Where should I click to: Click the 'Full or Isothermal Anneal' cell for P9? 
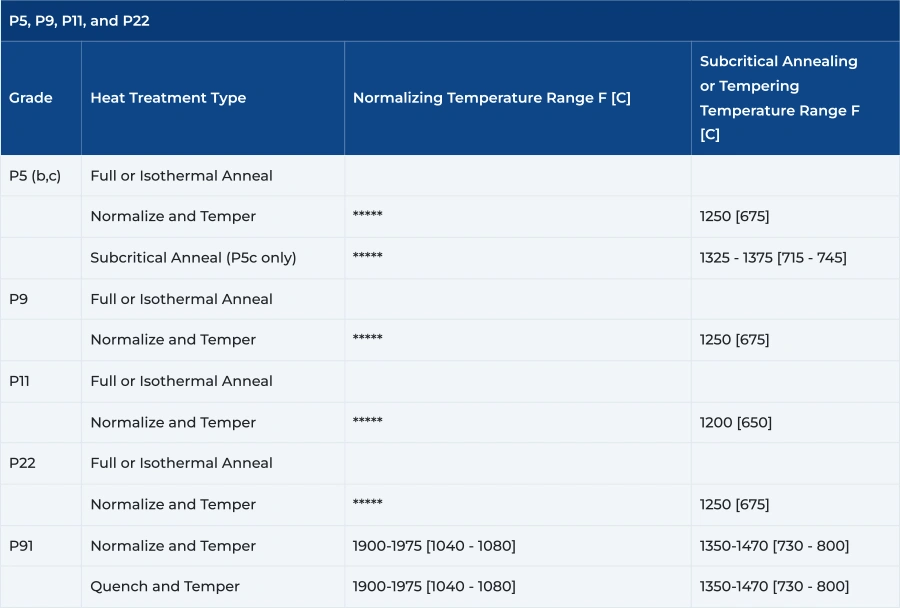[181, 298]
